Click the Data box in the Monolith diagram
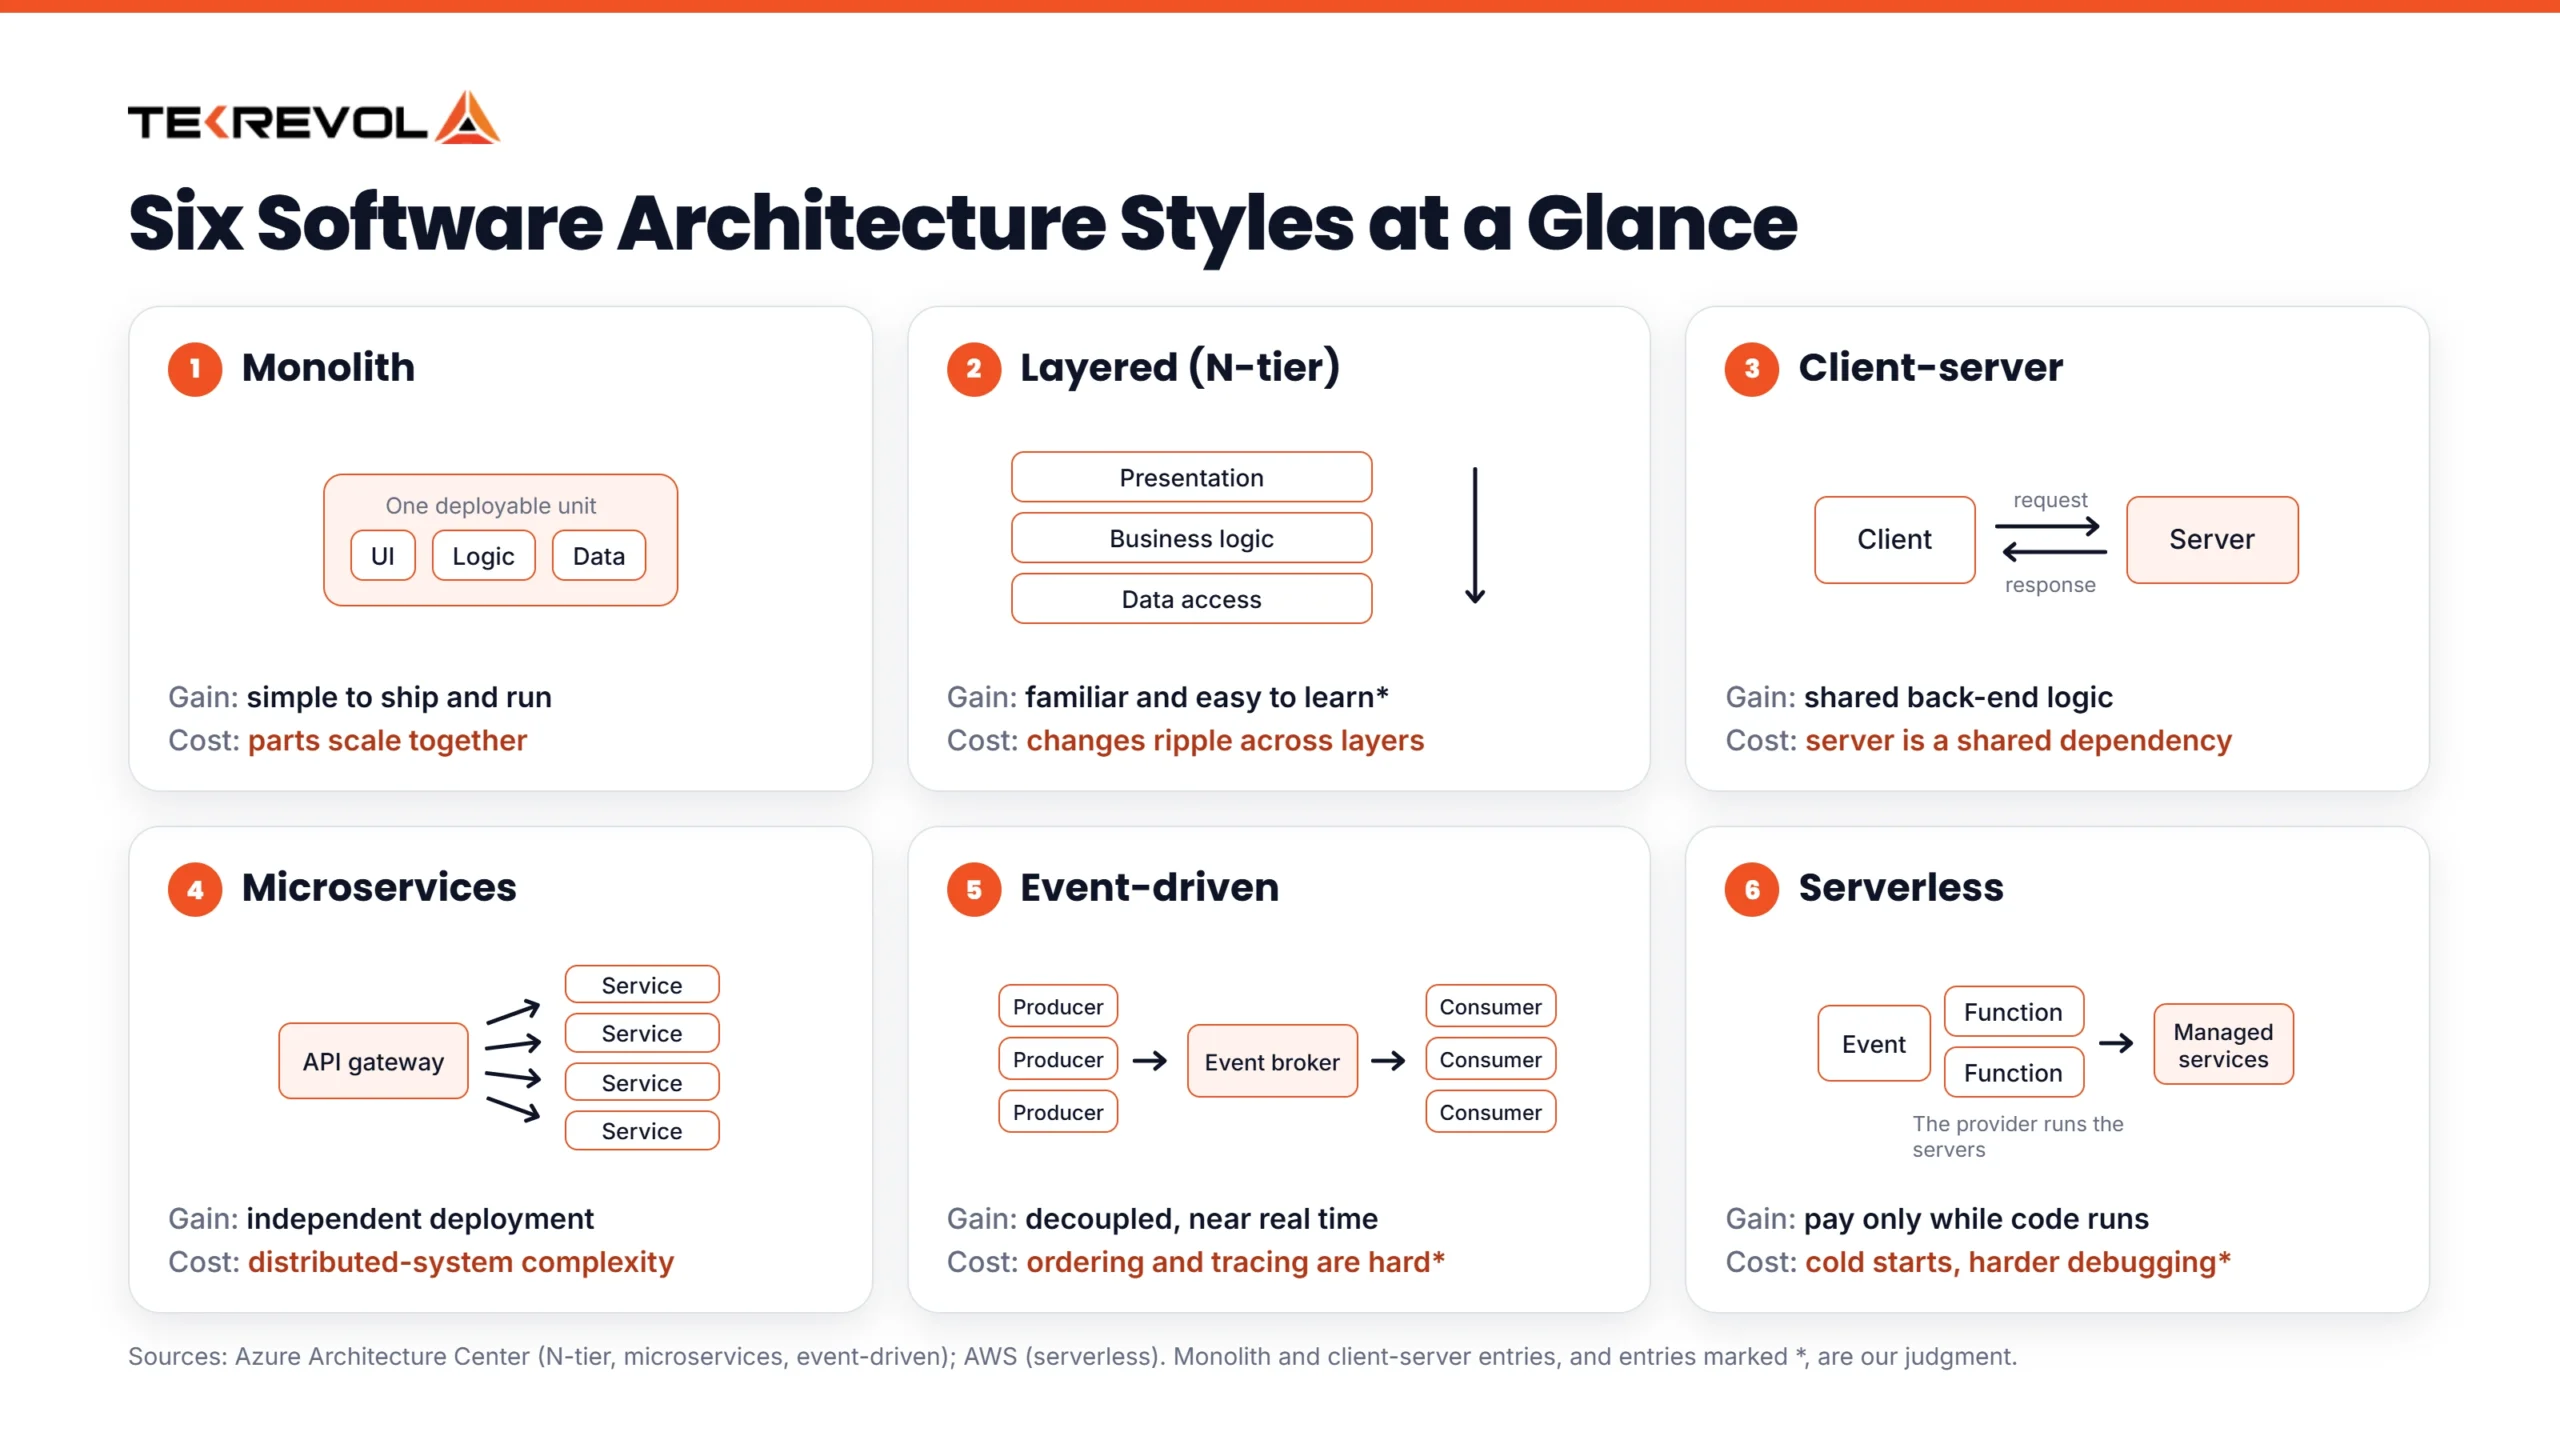Screen dimensions: 2560x1440 pyautogui.click(x=599, y=555)
